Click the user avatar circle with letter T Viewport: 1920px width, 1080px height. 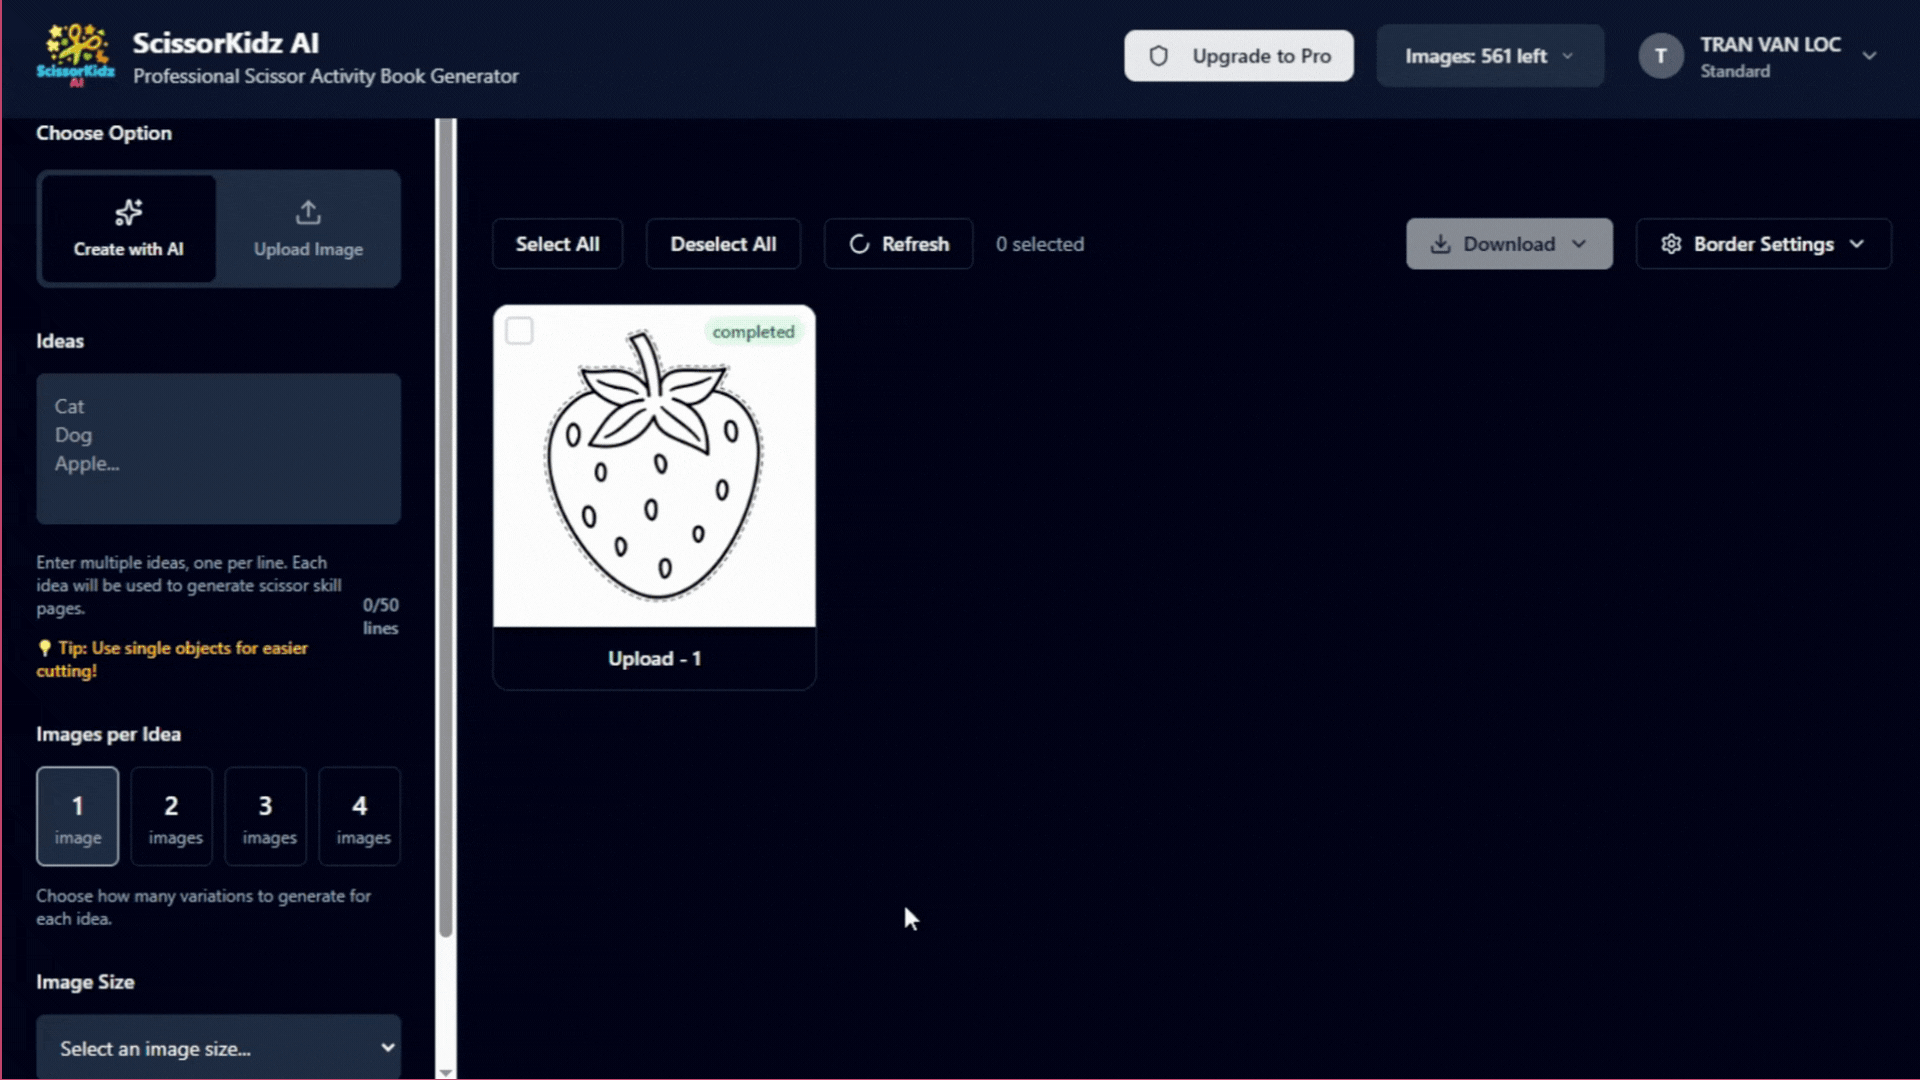pyautogui.click(x=1660, y=56)
